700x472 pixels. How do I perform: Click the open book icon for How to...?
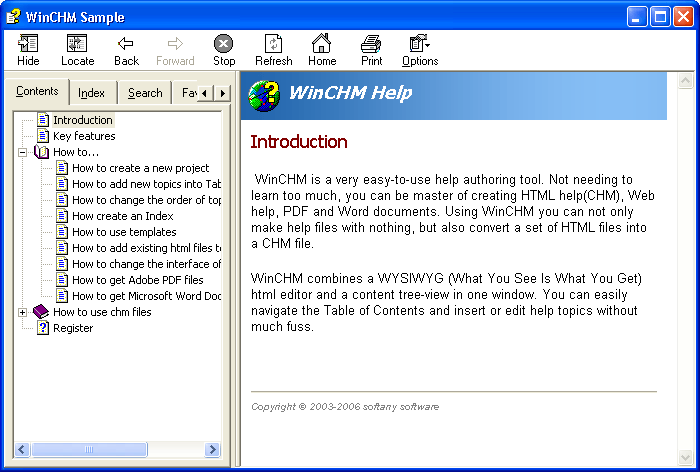[41, 152]
